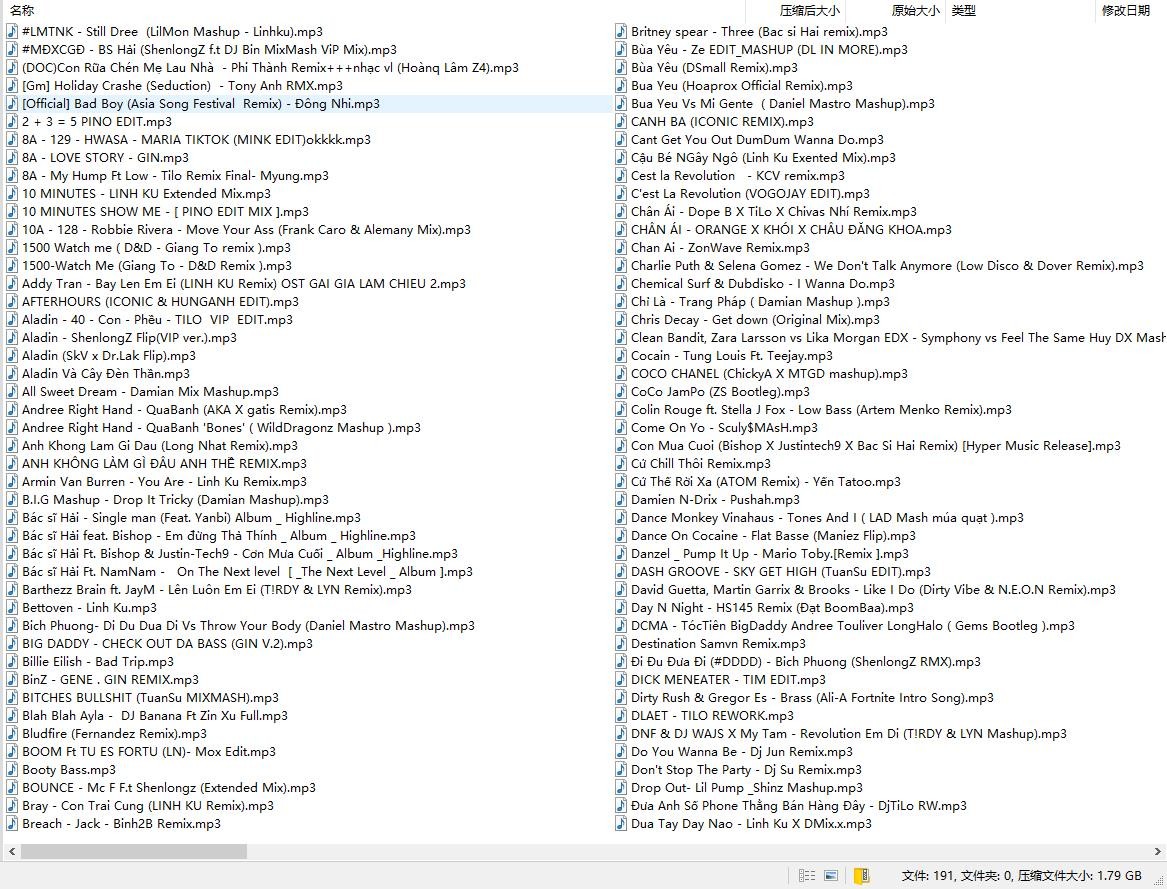Image resolution: width=1167 pixels, height=889 pixels.
Task: Sort by the 压缩后大小 column header
Action: click(809, 11)
